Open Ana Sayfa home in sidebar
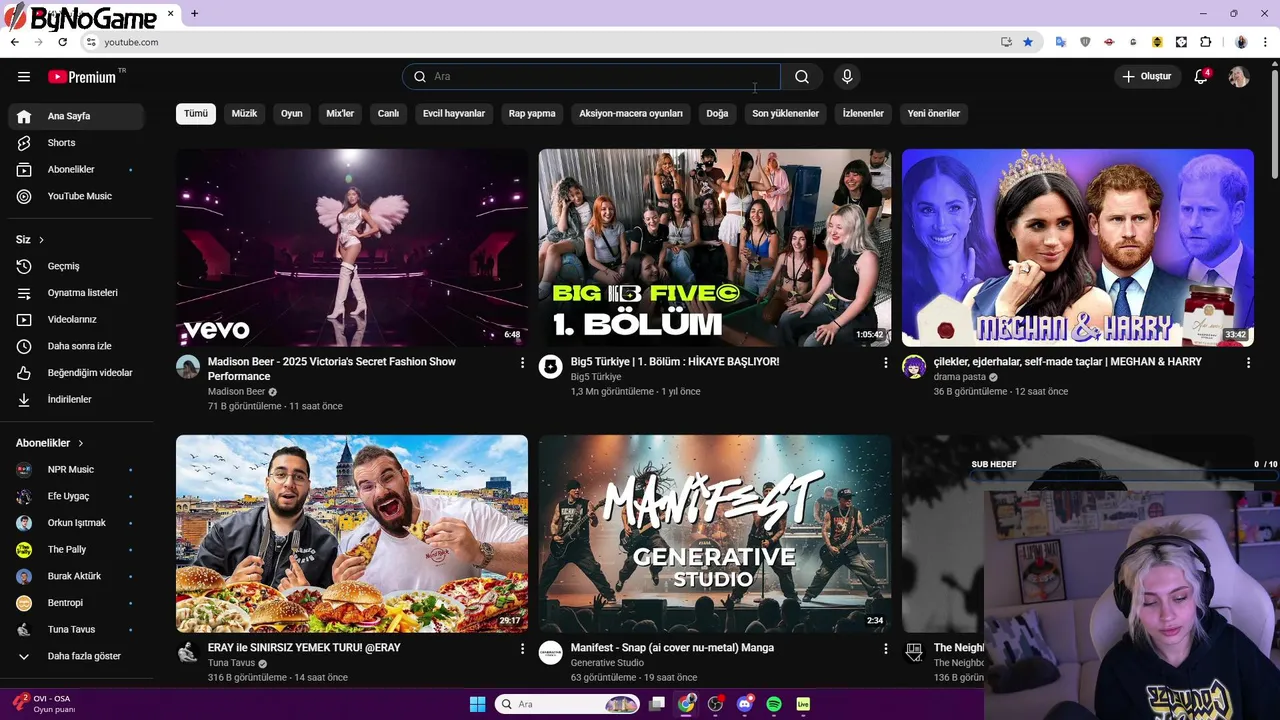The width and height of the screenshot is (1280, 720). (76, 116)
